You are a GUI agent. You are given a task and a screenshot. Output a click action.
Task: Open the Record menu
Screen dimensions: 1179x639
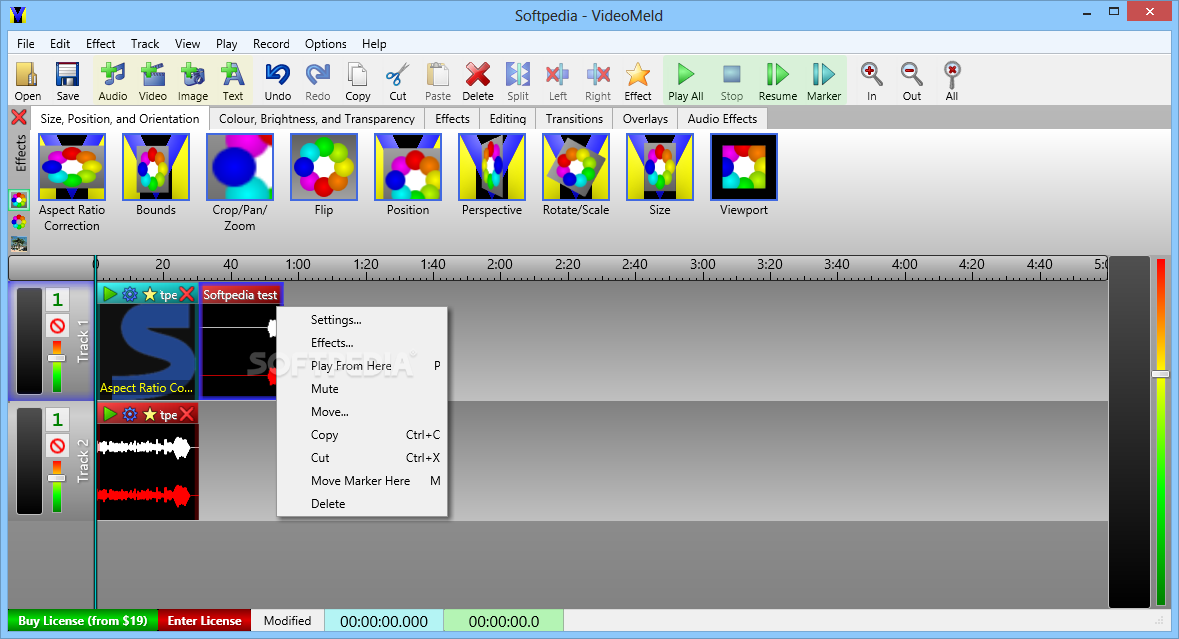point(271,44)
